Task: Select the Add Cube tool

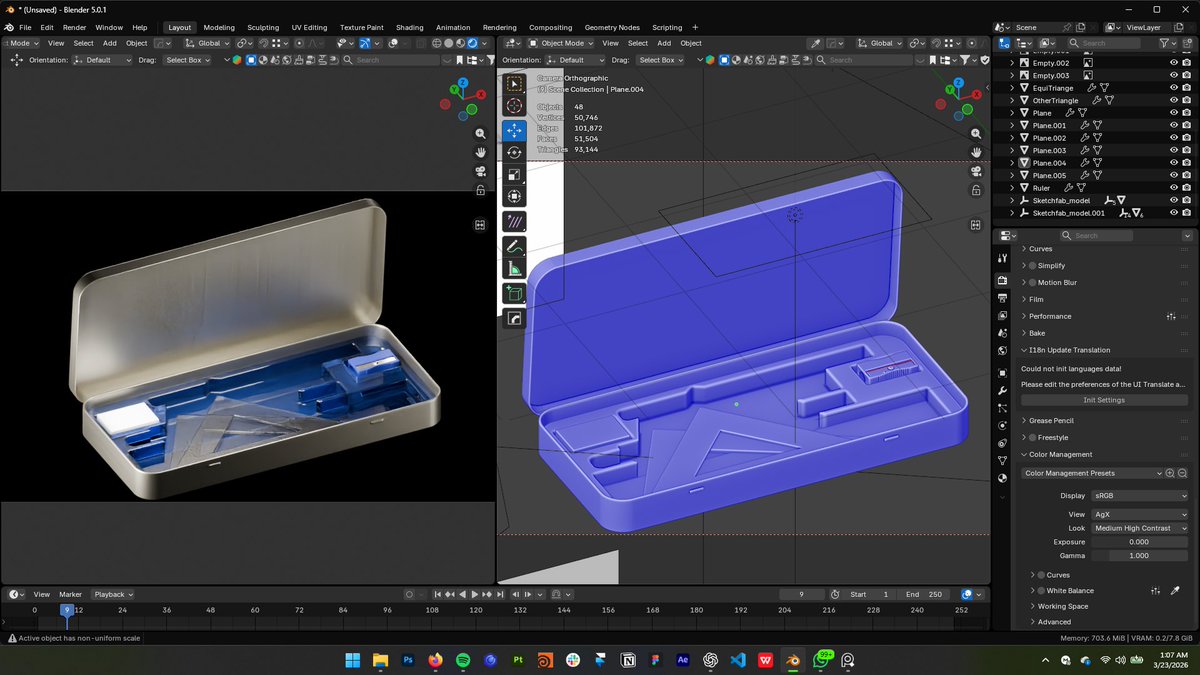Action: point(514,293)
